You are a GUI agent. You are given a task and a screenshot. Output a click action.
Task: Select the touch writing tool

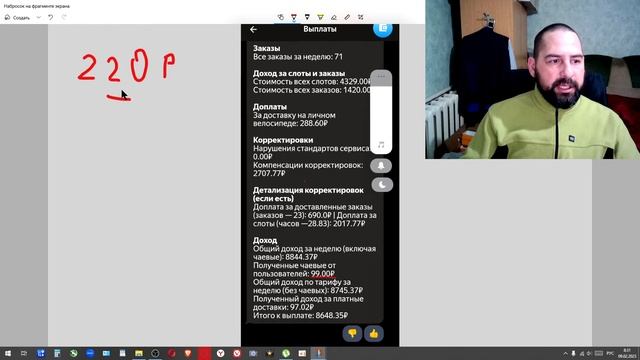(x=281, y=17)
